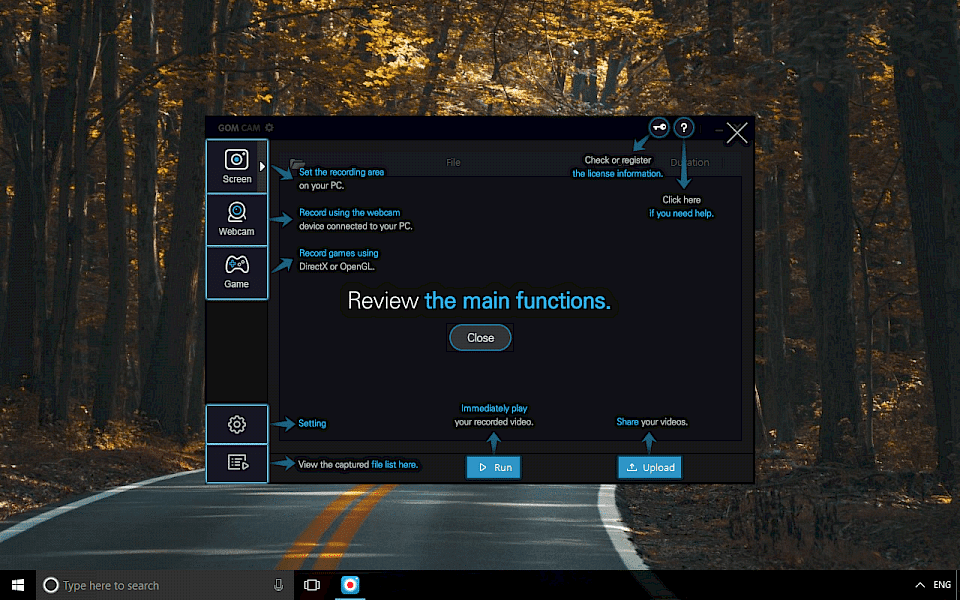The image size is (960, 600).
Task: Select the Screen recording mode
Action: 236,166
